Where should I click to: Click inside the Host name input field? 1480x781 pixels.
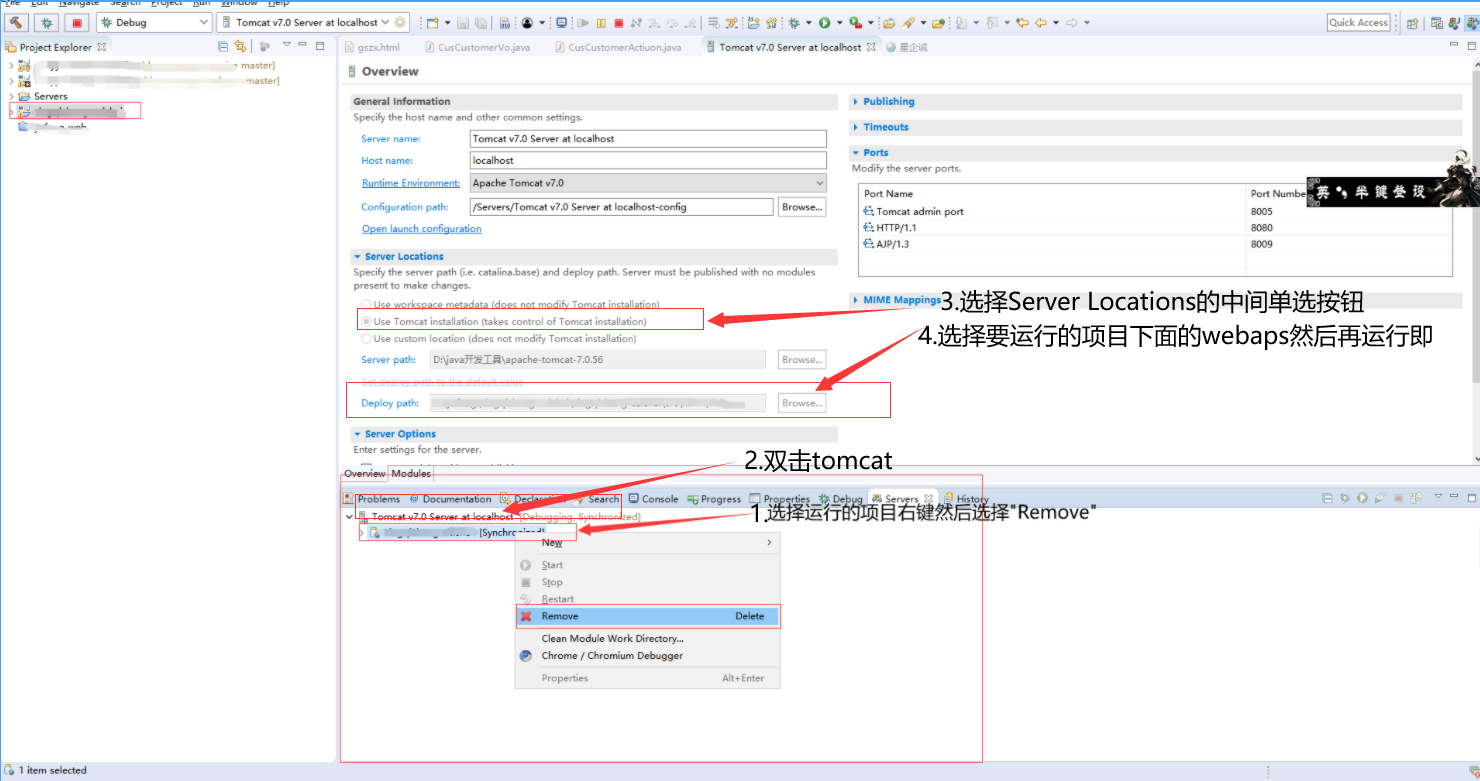pyautogui.click(x=648, y=160)
